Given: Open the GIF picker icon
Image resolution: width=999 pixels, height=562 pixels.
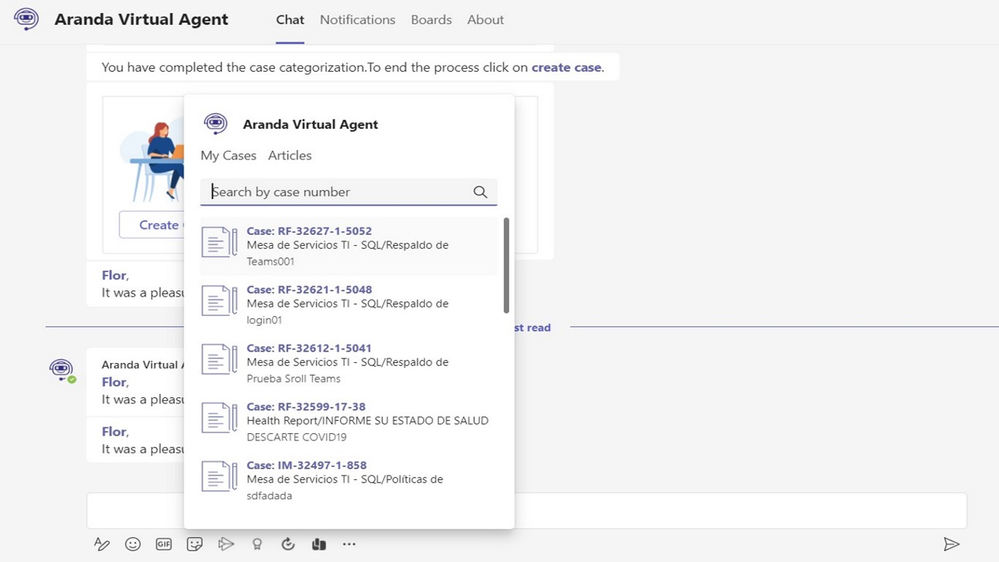Looking at the screenshot, I should 164,544.
